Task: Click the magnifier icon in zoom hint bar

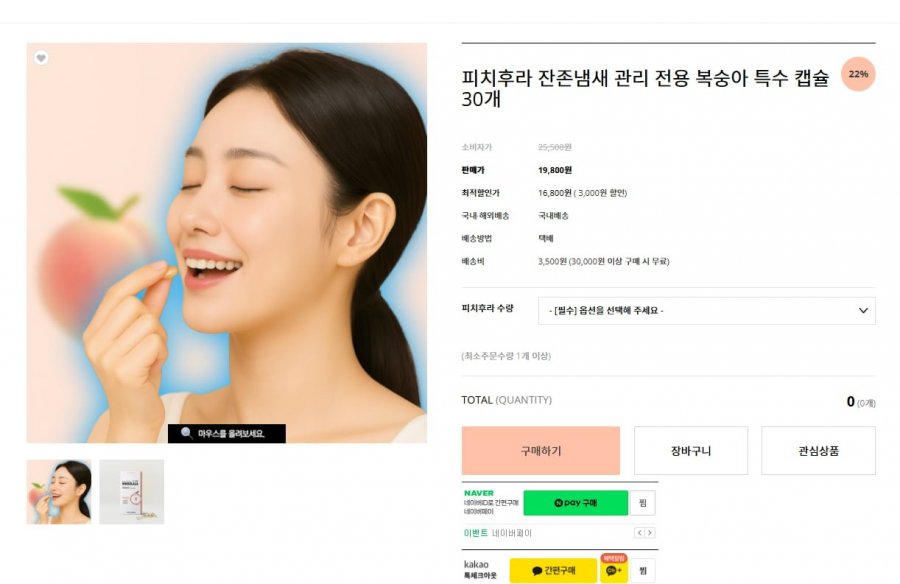Action: [x=187, y=432]
